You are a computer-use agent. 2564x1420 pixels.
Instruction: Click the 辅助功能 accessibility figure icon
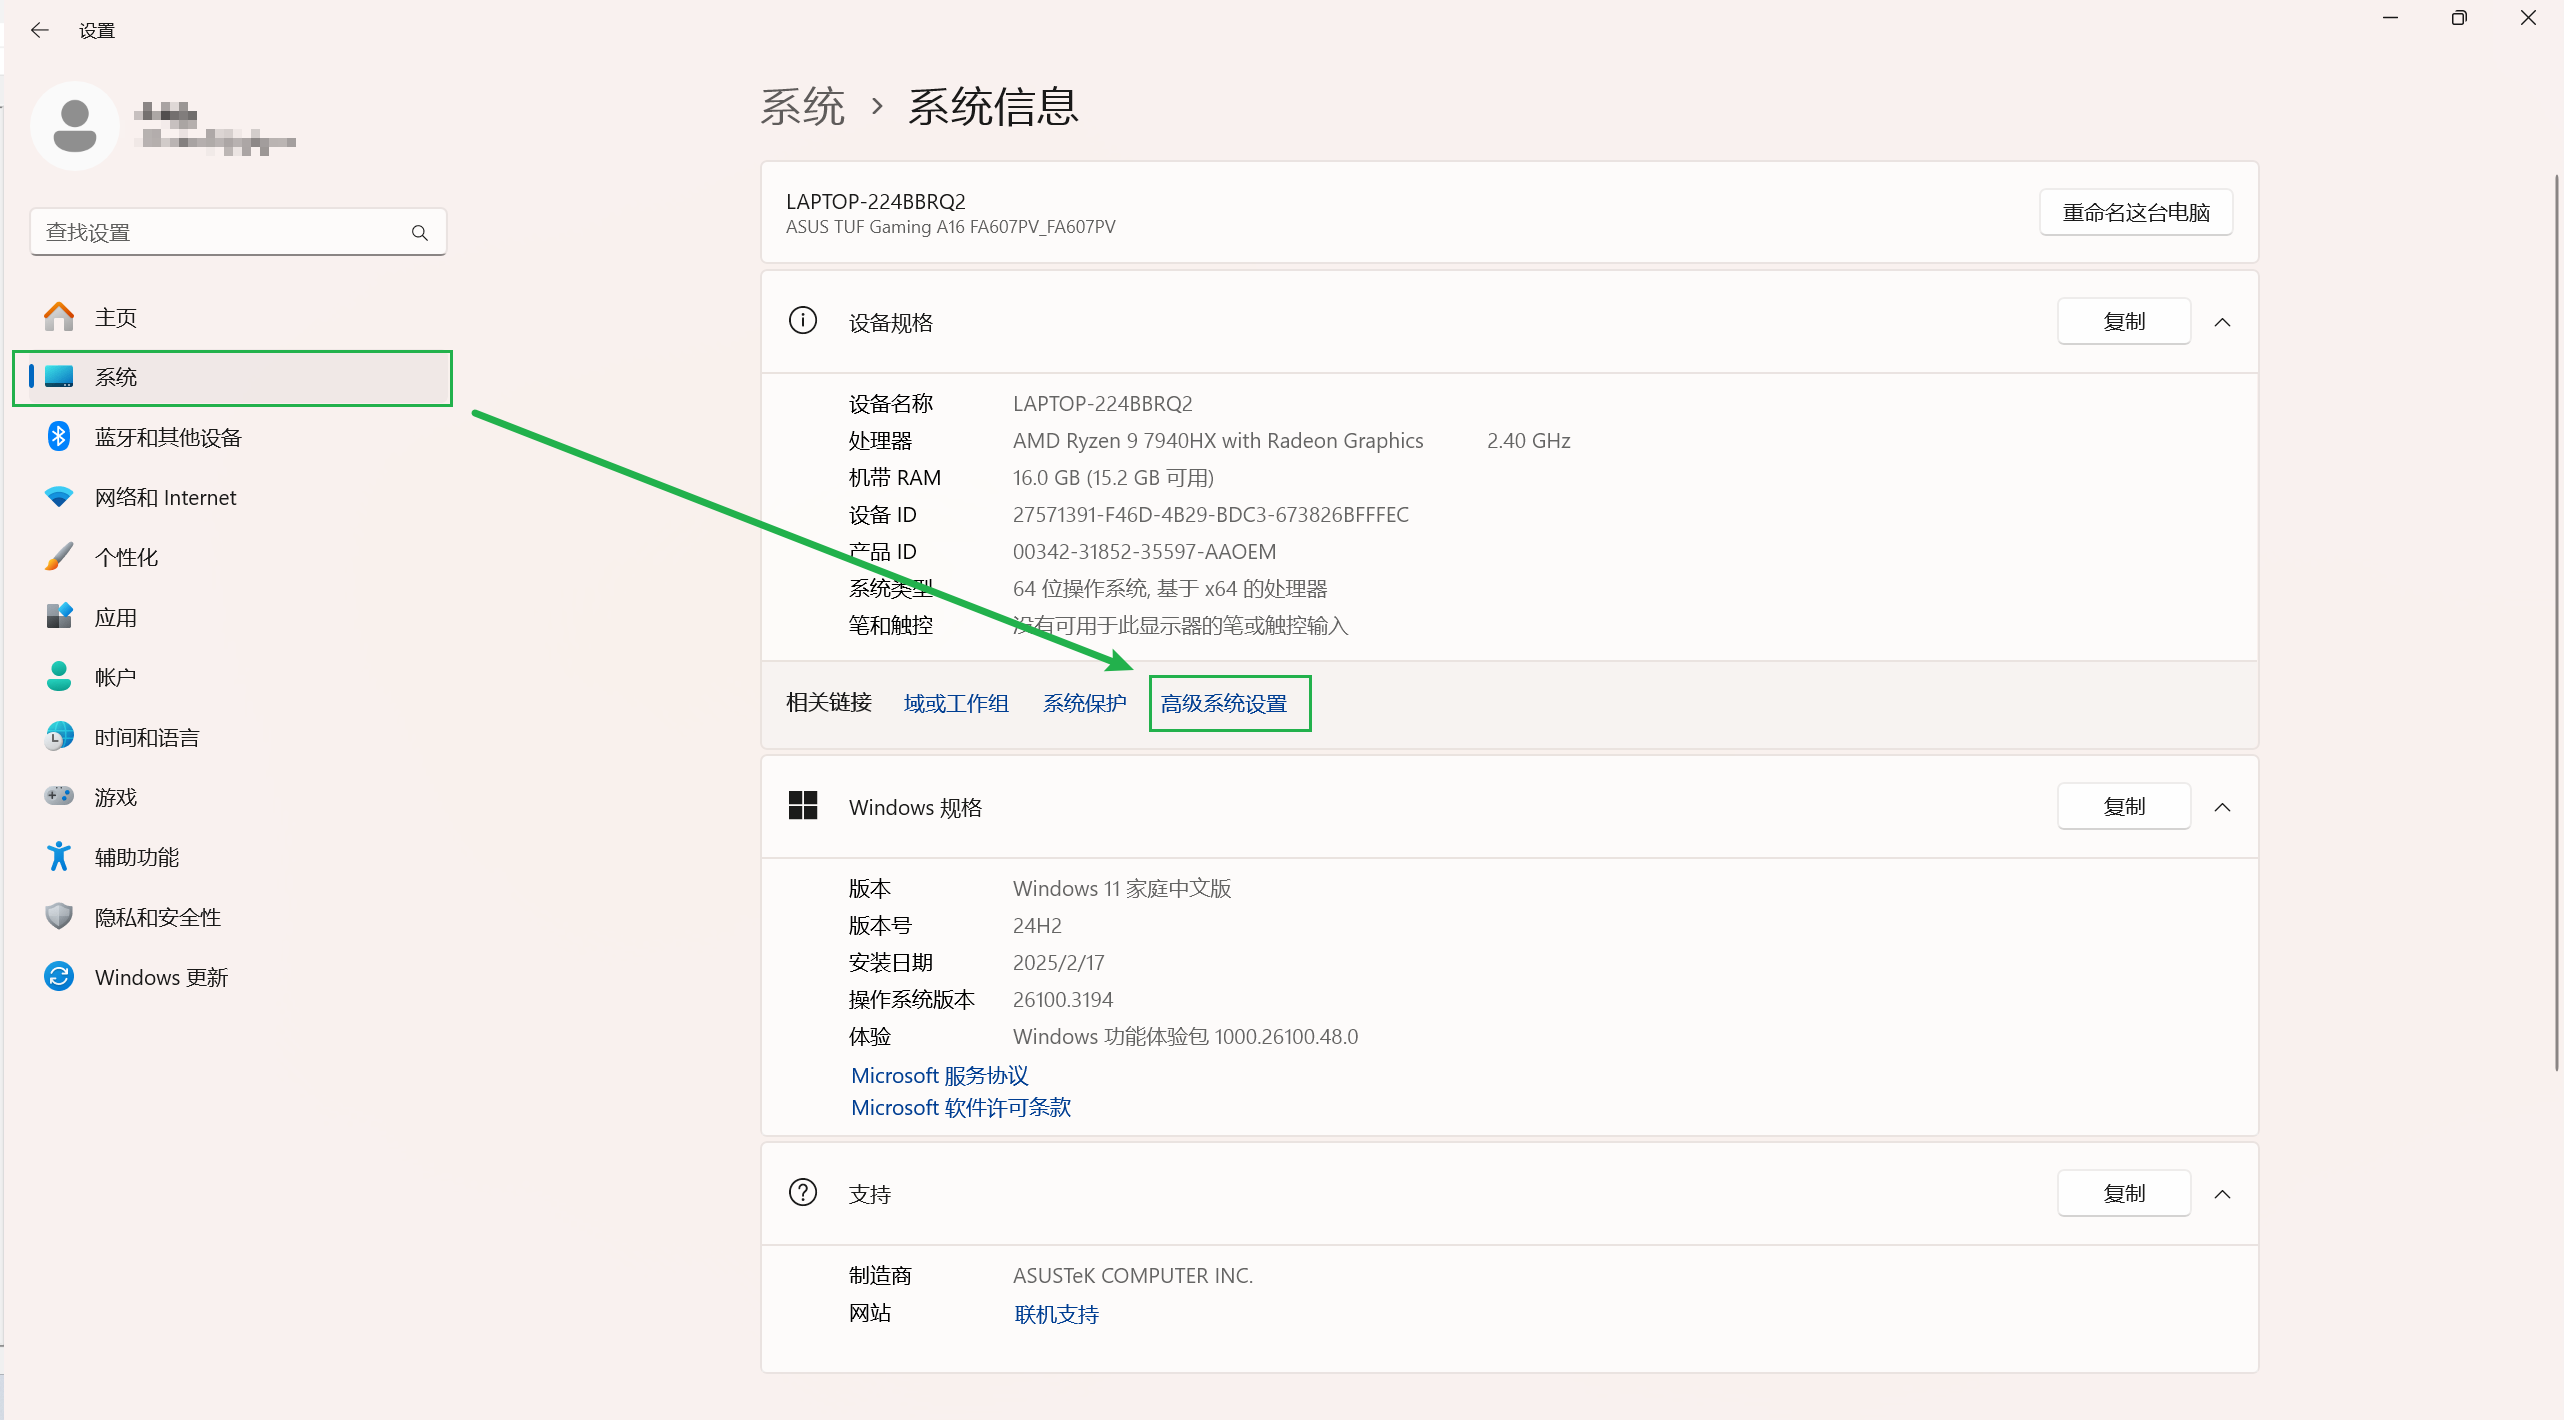(59, 857)
